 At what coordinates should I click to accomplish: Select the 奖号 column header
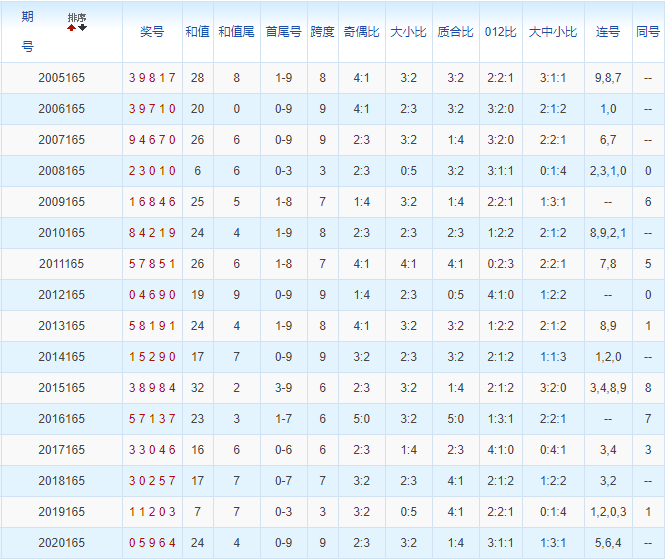pos(152,32)
